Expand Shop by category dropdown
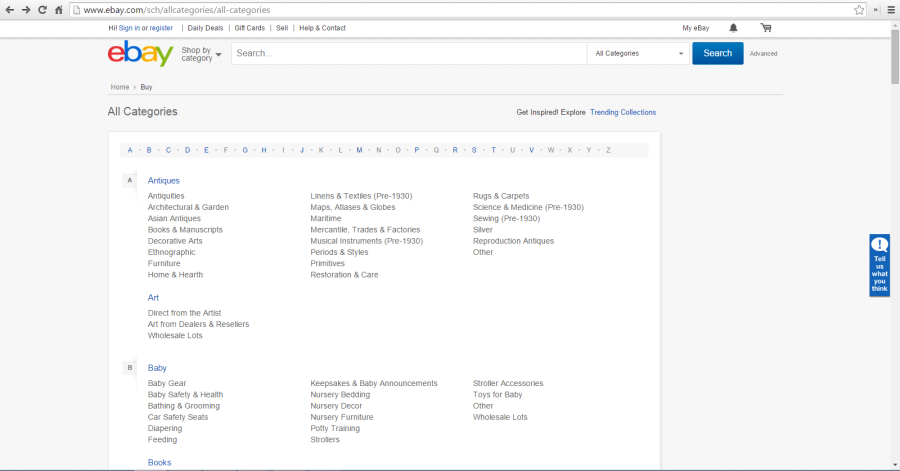 (201, 54)
